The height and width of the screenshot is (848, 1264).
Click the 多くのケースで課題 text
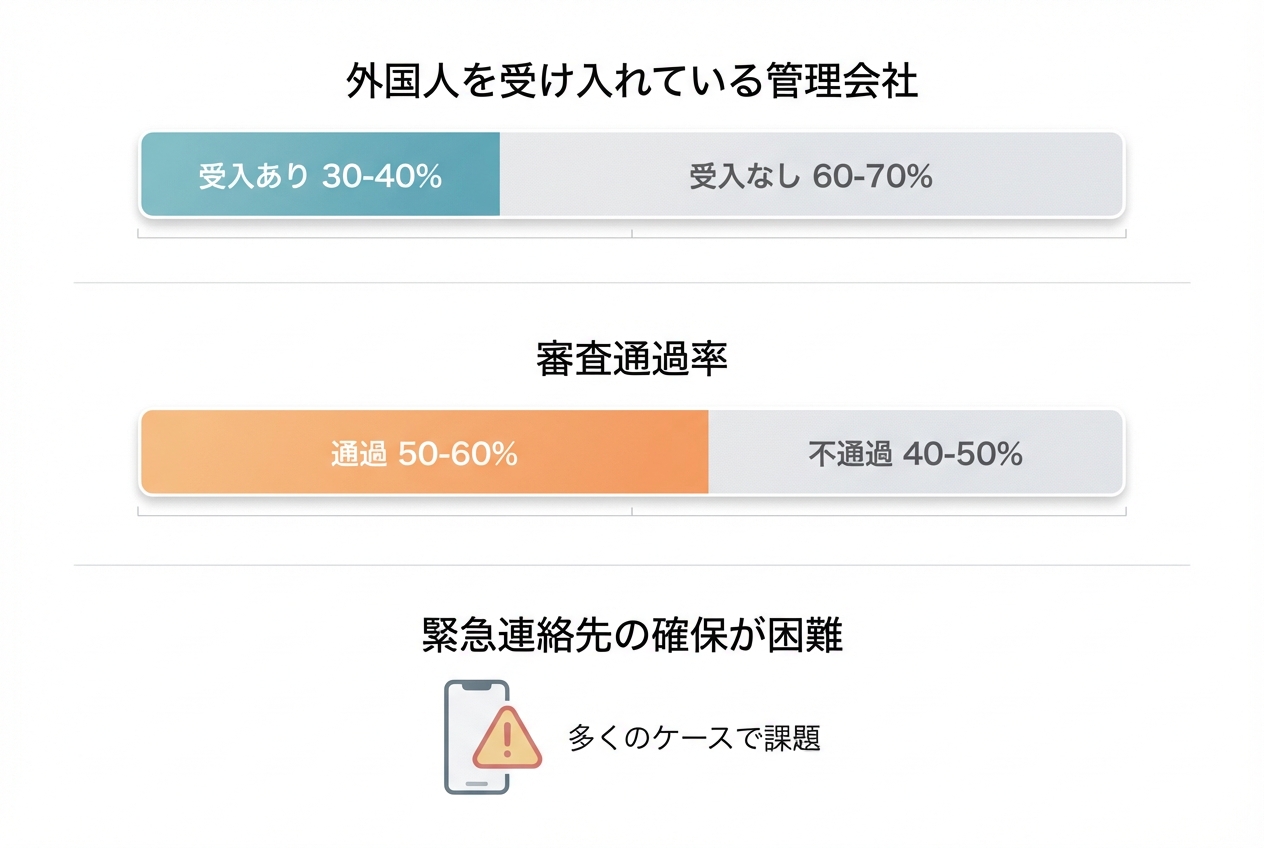point(694,738)
